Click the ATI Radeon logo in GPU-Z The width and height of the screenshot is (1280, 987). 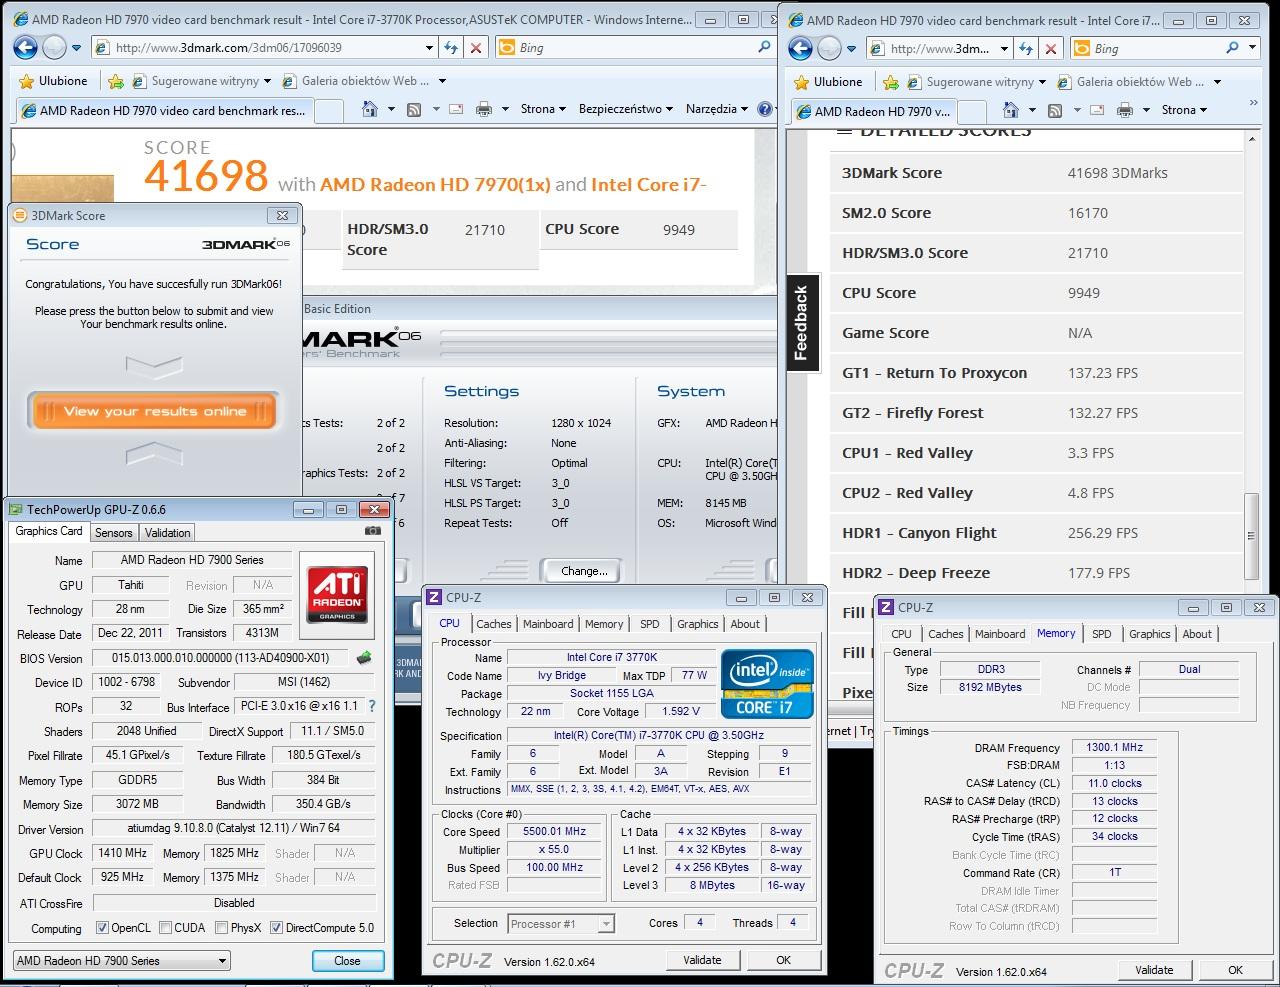click(x=337, y=595)
